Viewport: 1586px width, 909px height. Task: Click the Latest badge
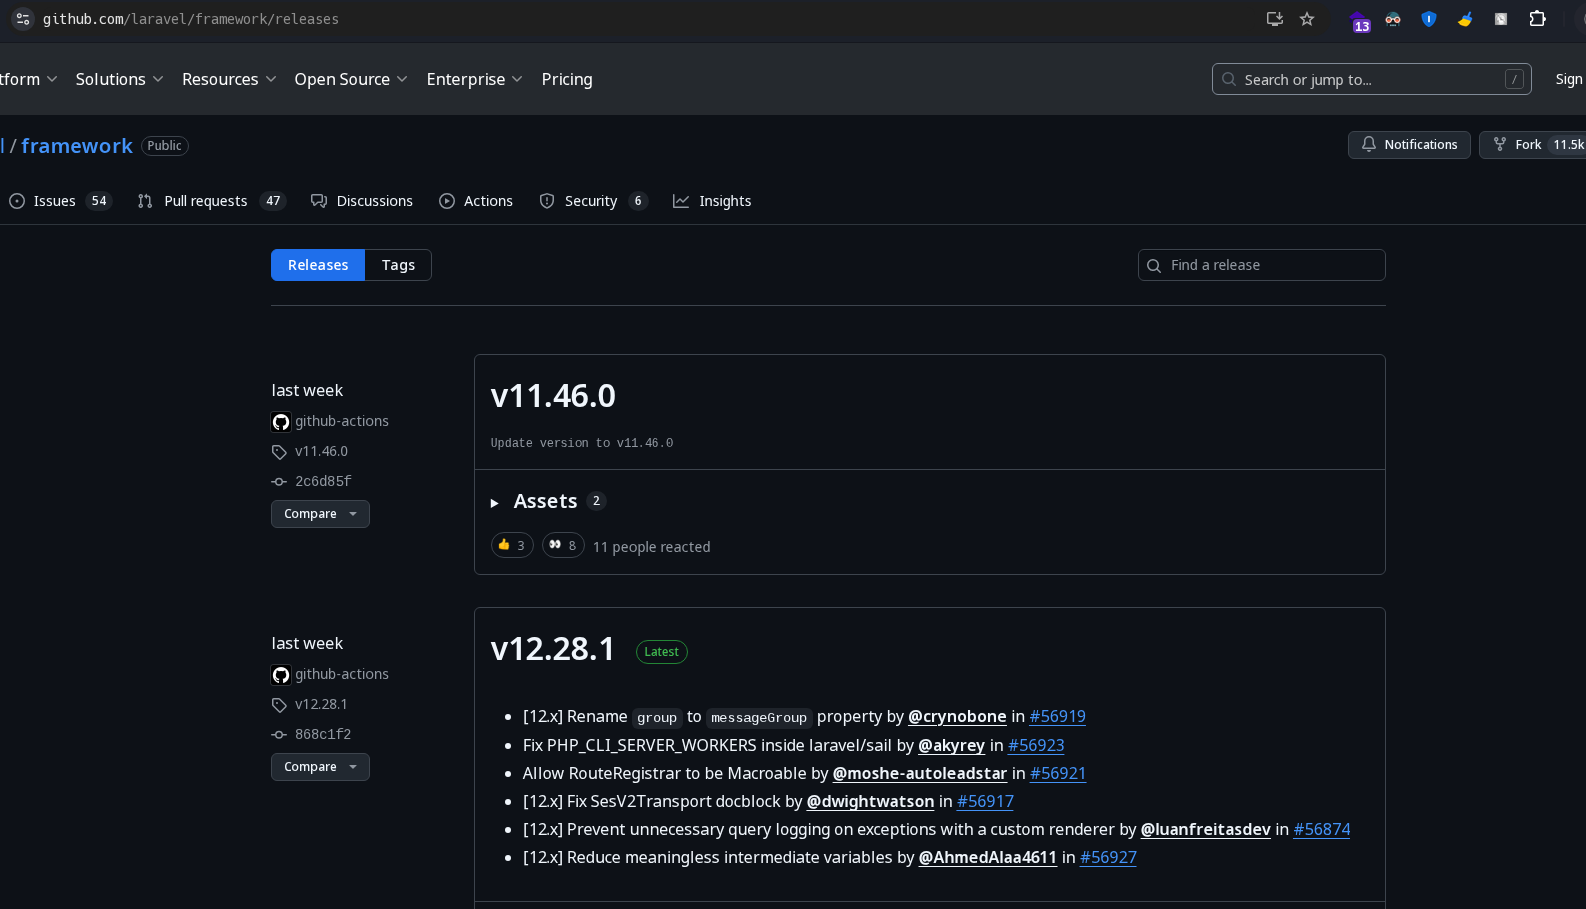(662, 652)
